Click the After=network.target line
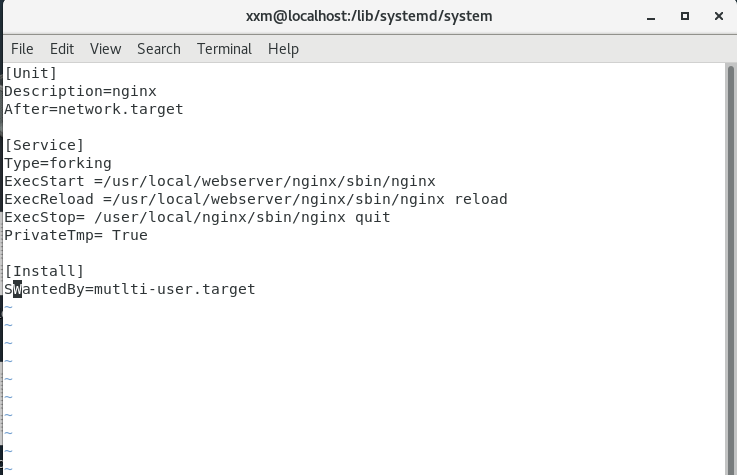 (x=94, y=109)
